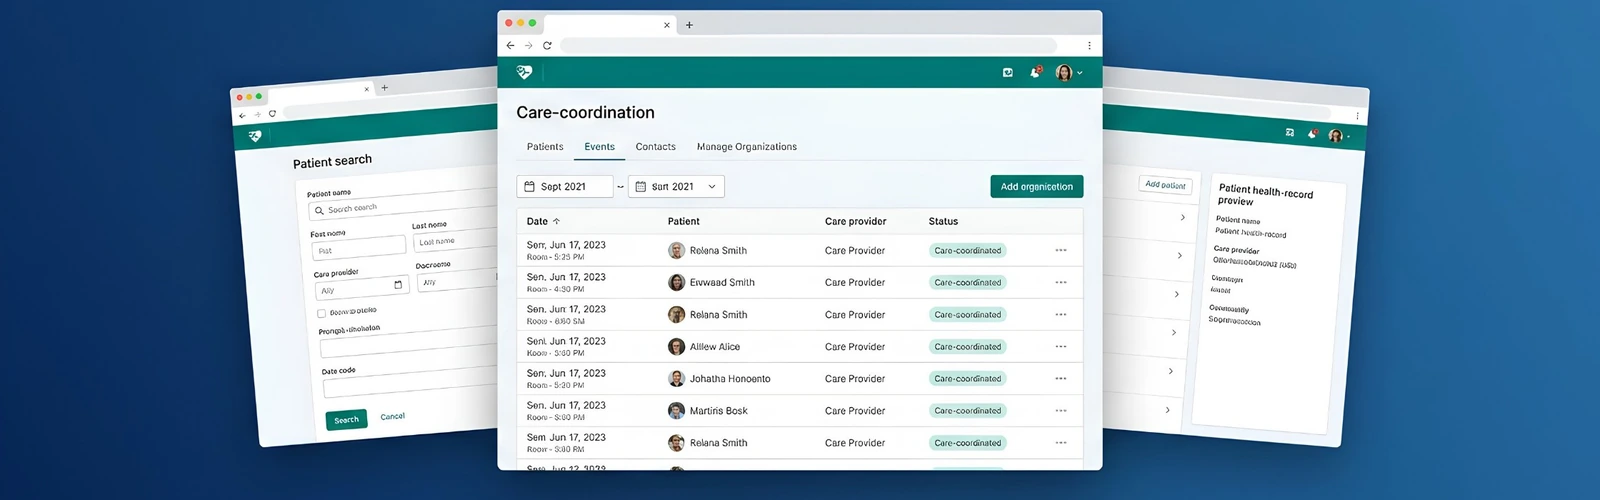The width and height of the screenshot is (1600, 500).
Task: Click the Add organization button
Action: 1037,187
